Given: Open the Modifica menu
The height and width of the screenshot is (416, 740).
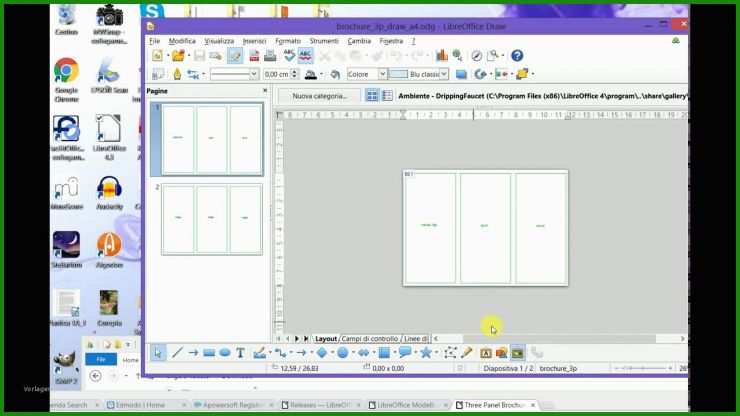Looking at the screenshot, I should click(182, 41).
